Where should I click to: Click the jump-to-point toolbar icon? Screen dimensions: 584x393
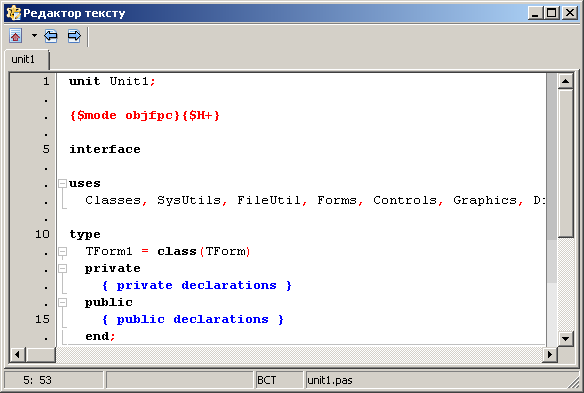16,36
